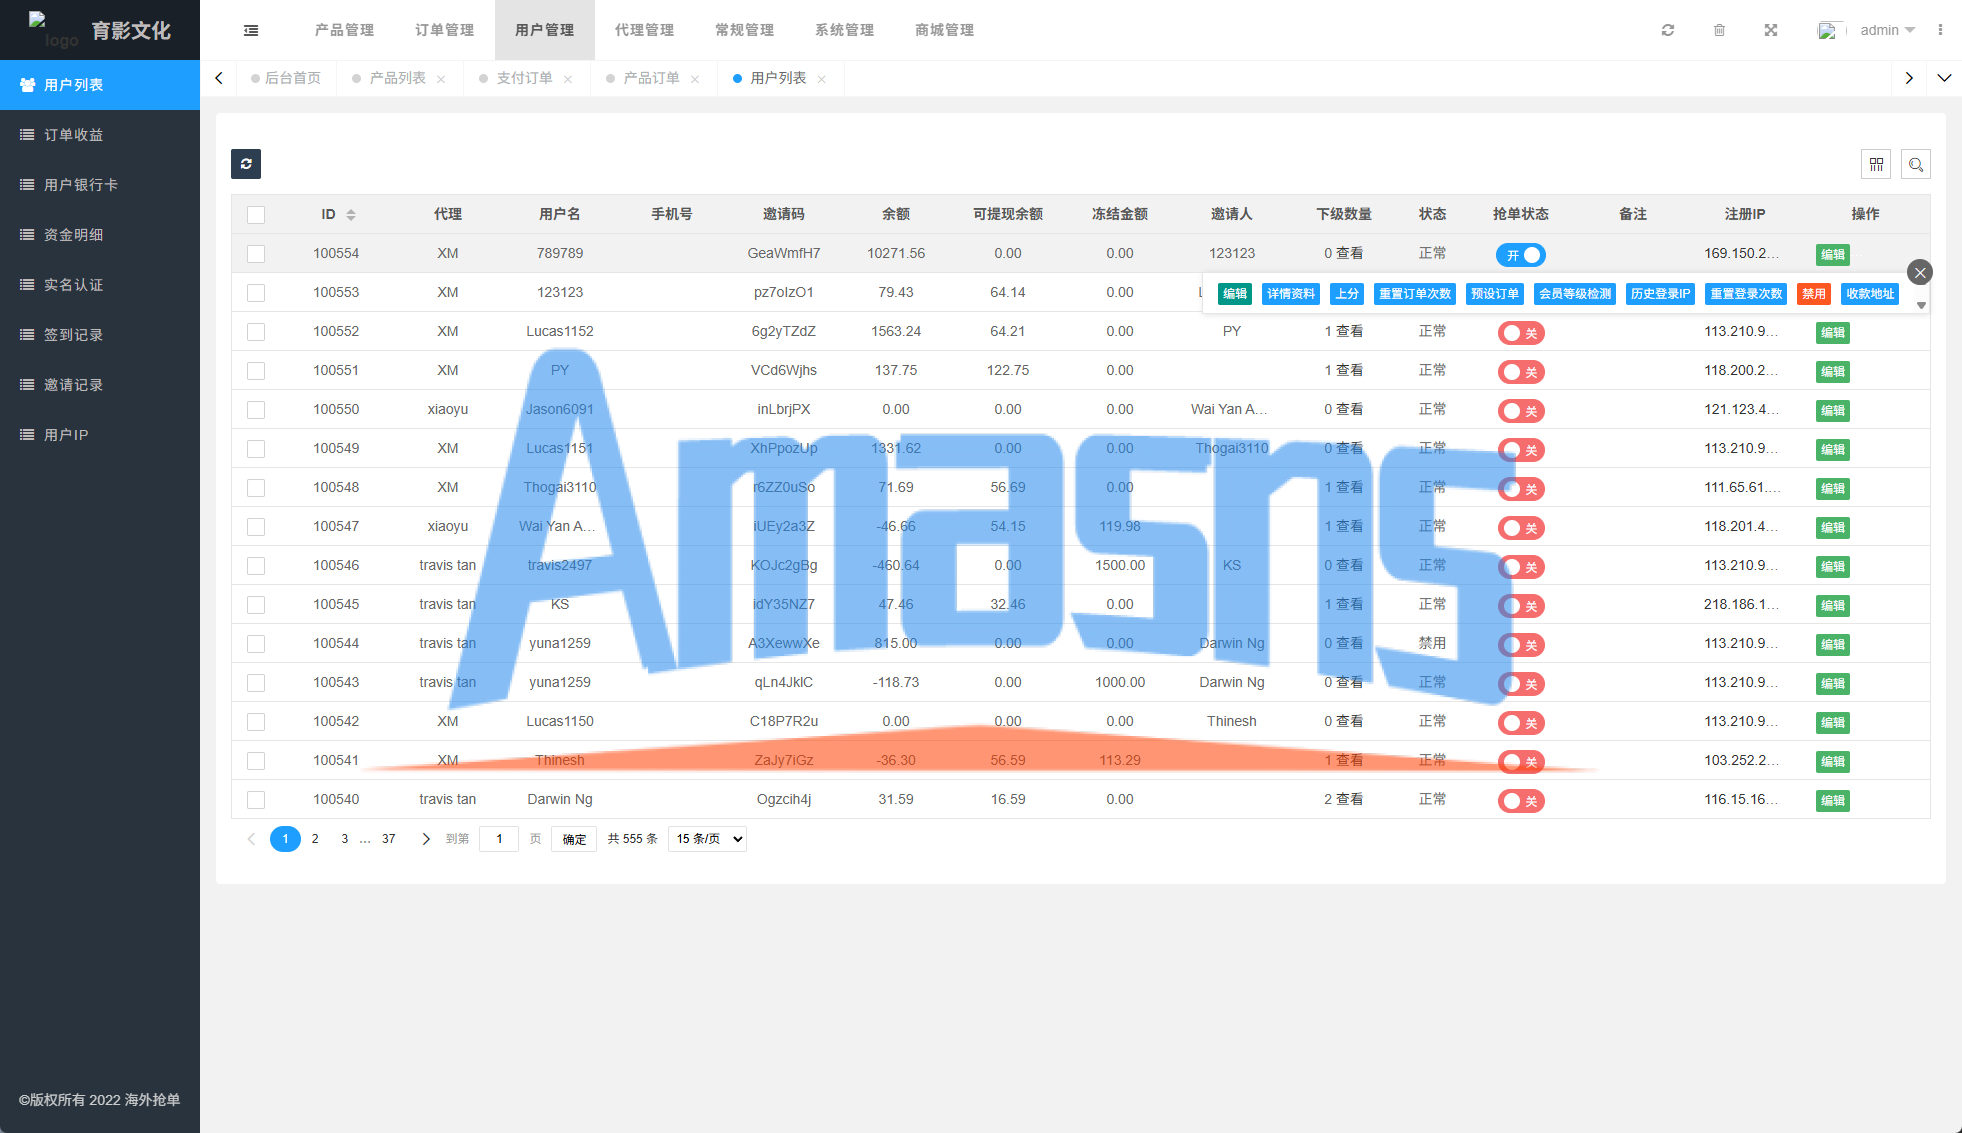Tick the select-all checkbox in the table header
The height and width of the screenshot is (1133, 1962).
click(256, 215)
